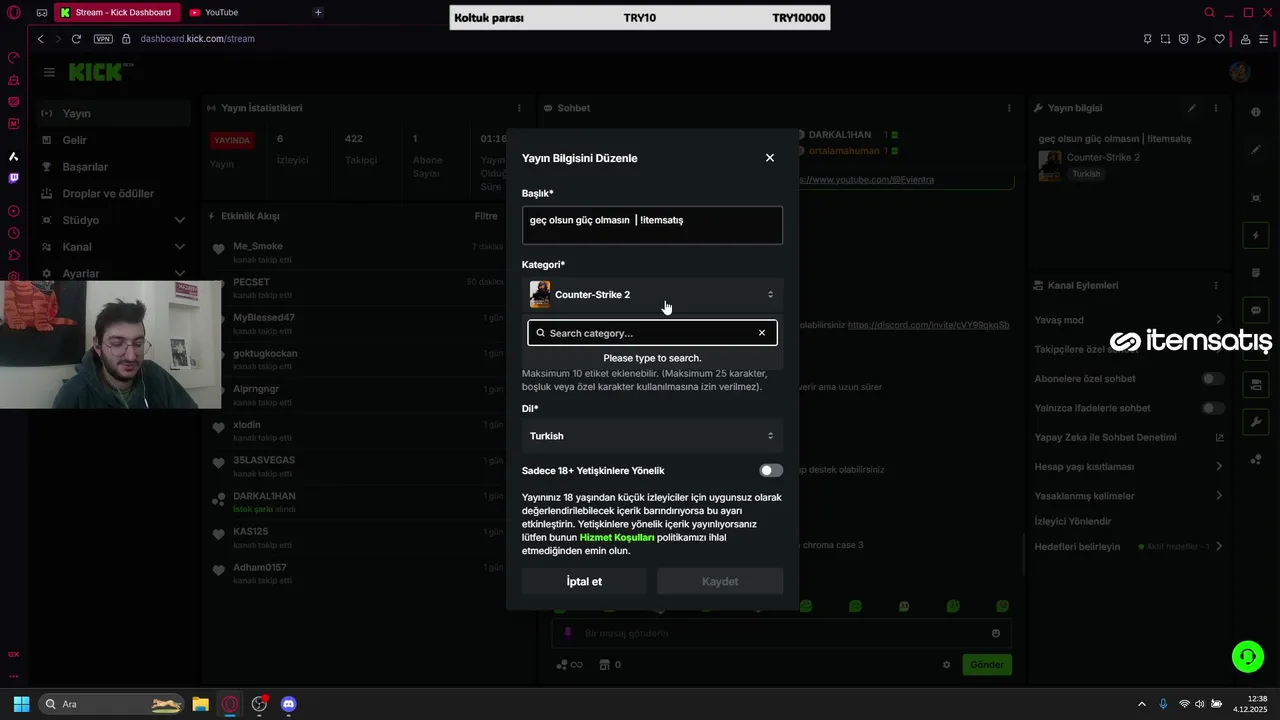The height and width of the screenshot is (720, 1280).
Task: Go back in browser history
Action: (x=40, y=39)
